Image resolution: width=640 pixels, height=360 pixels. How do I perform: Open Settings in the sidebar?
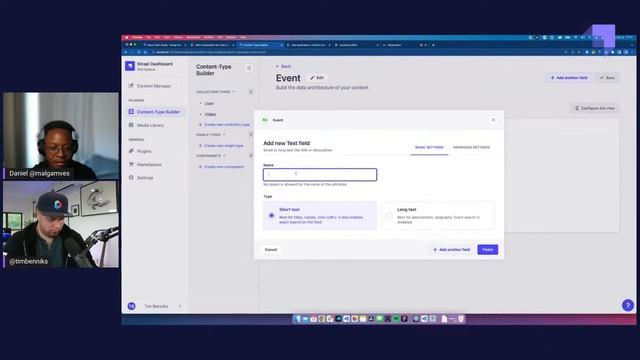141,178
